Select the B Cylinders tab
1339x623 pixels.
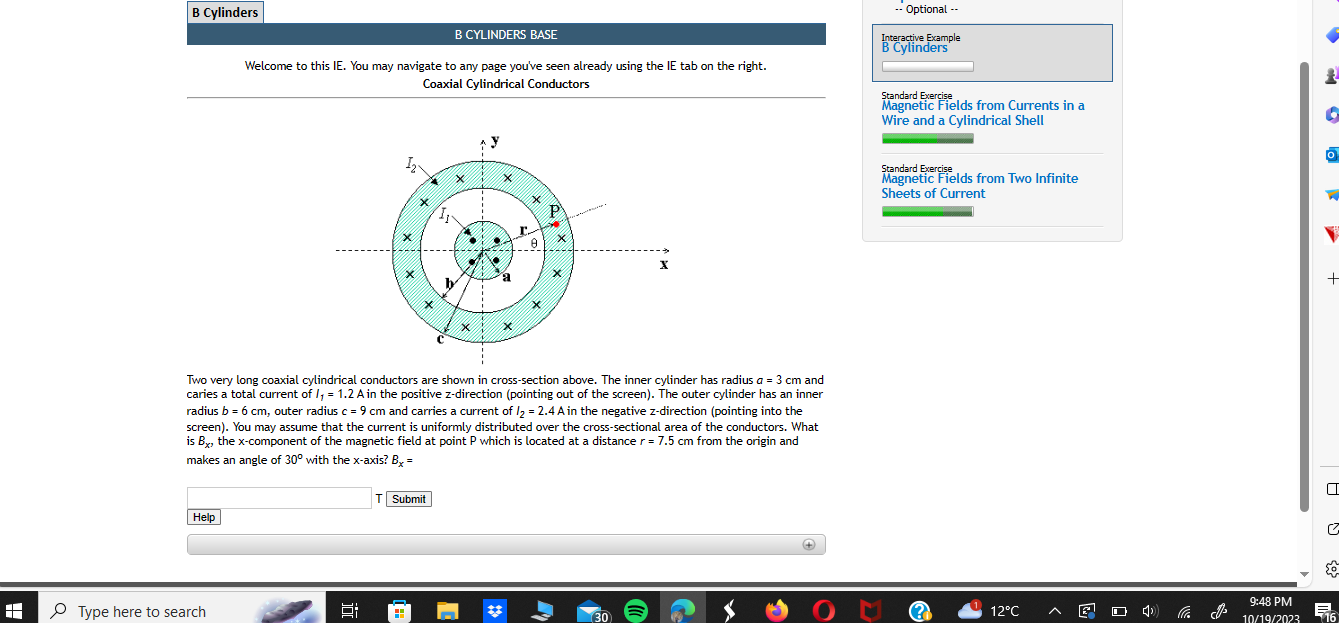[224, 12]
